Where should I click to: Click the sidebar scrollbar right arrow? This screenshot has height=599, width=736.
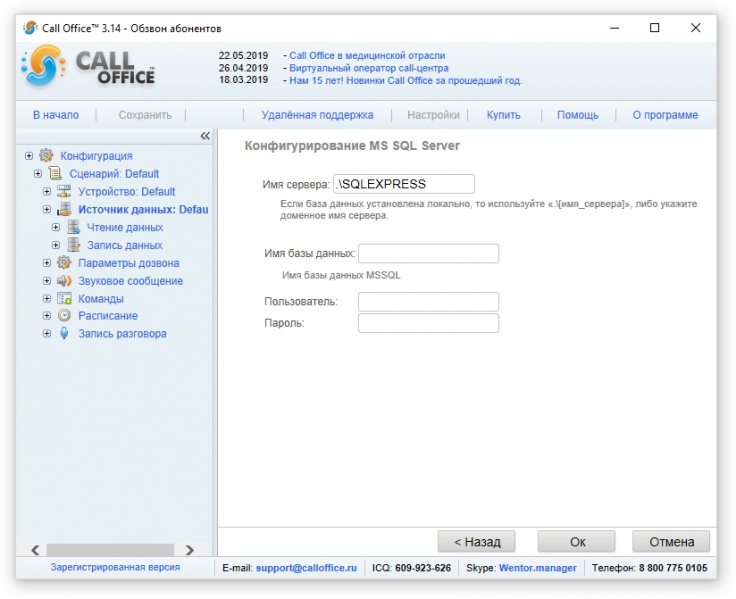pos(190,550)
